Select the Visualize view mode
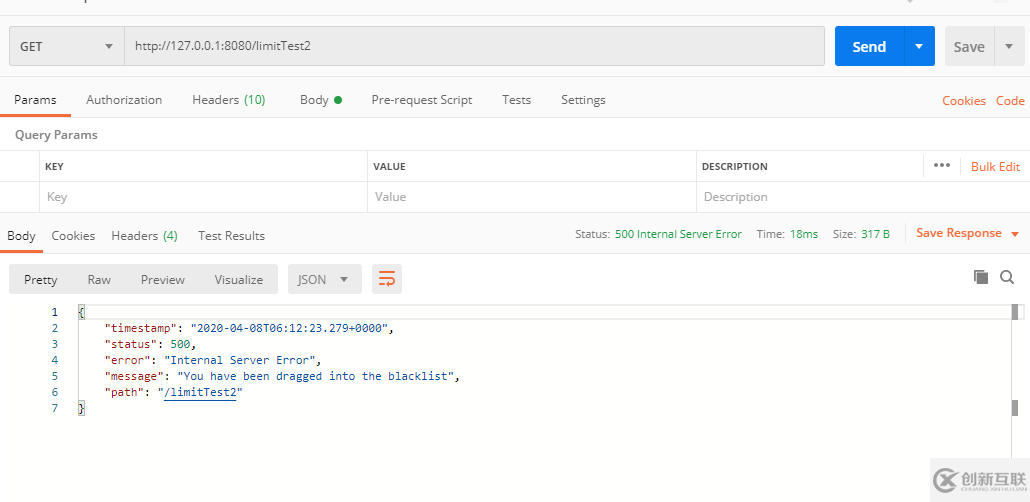The width and height of the screenshot is (1030, 502). click(x=238, y=279)
